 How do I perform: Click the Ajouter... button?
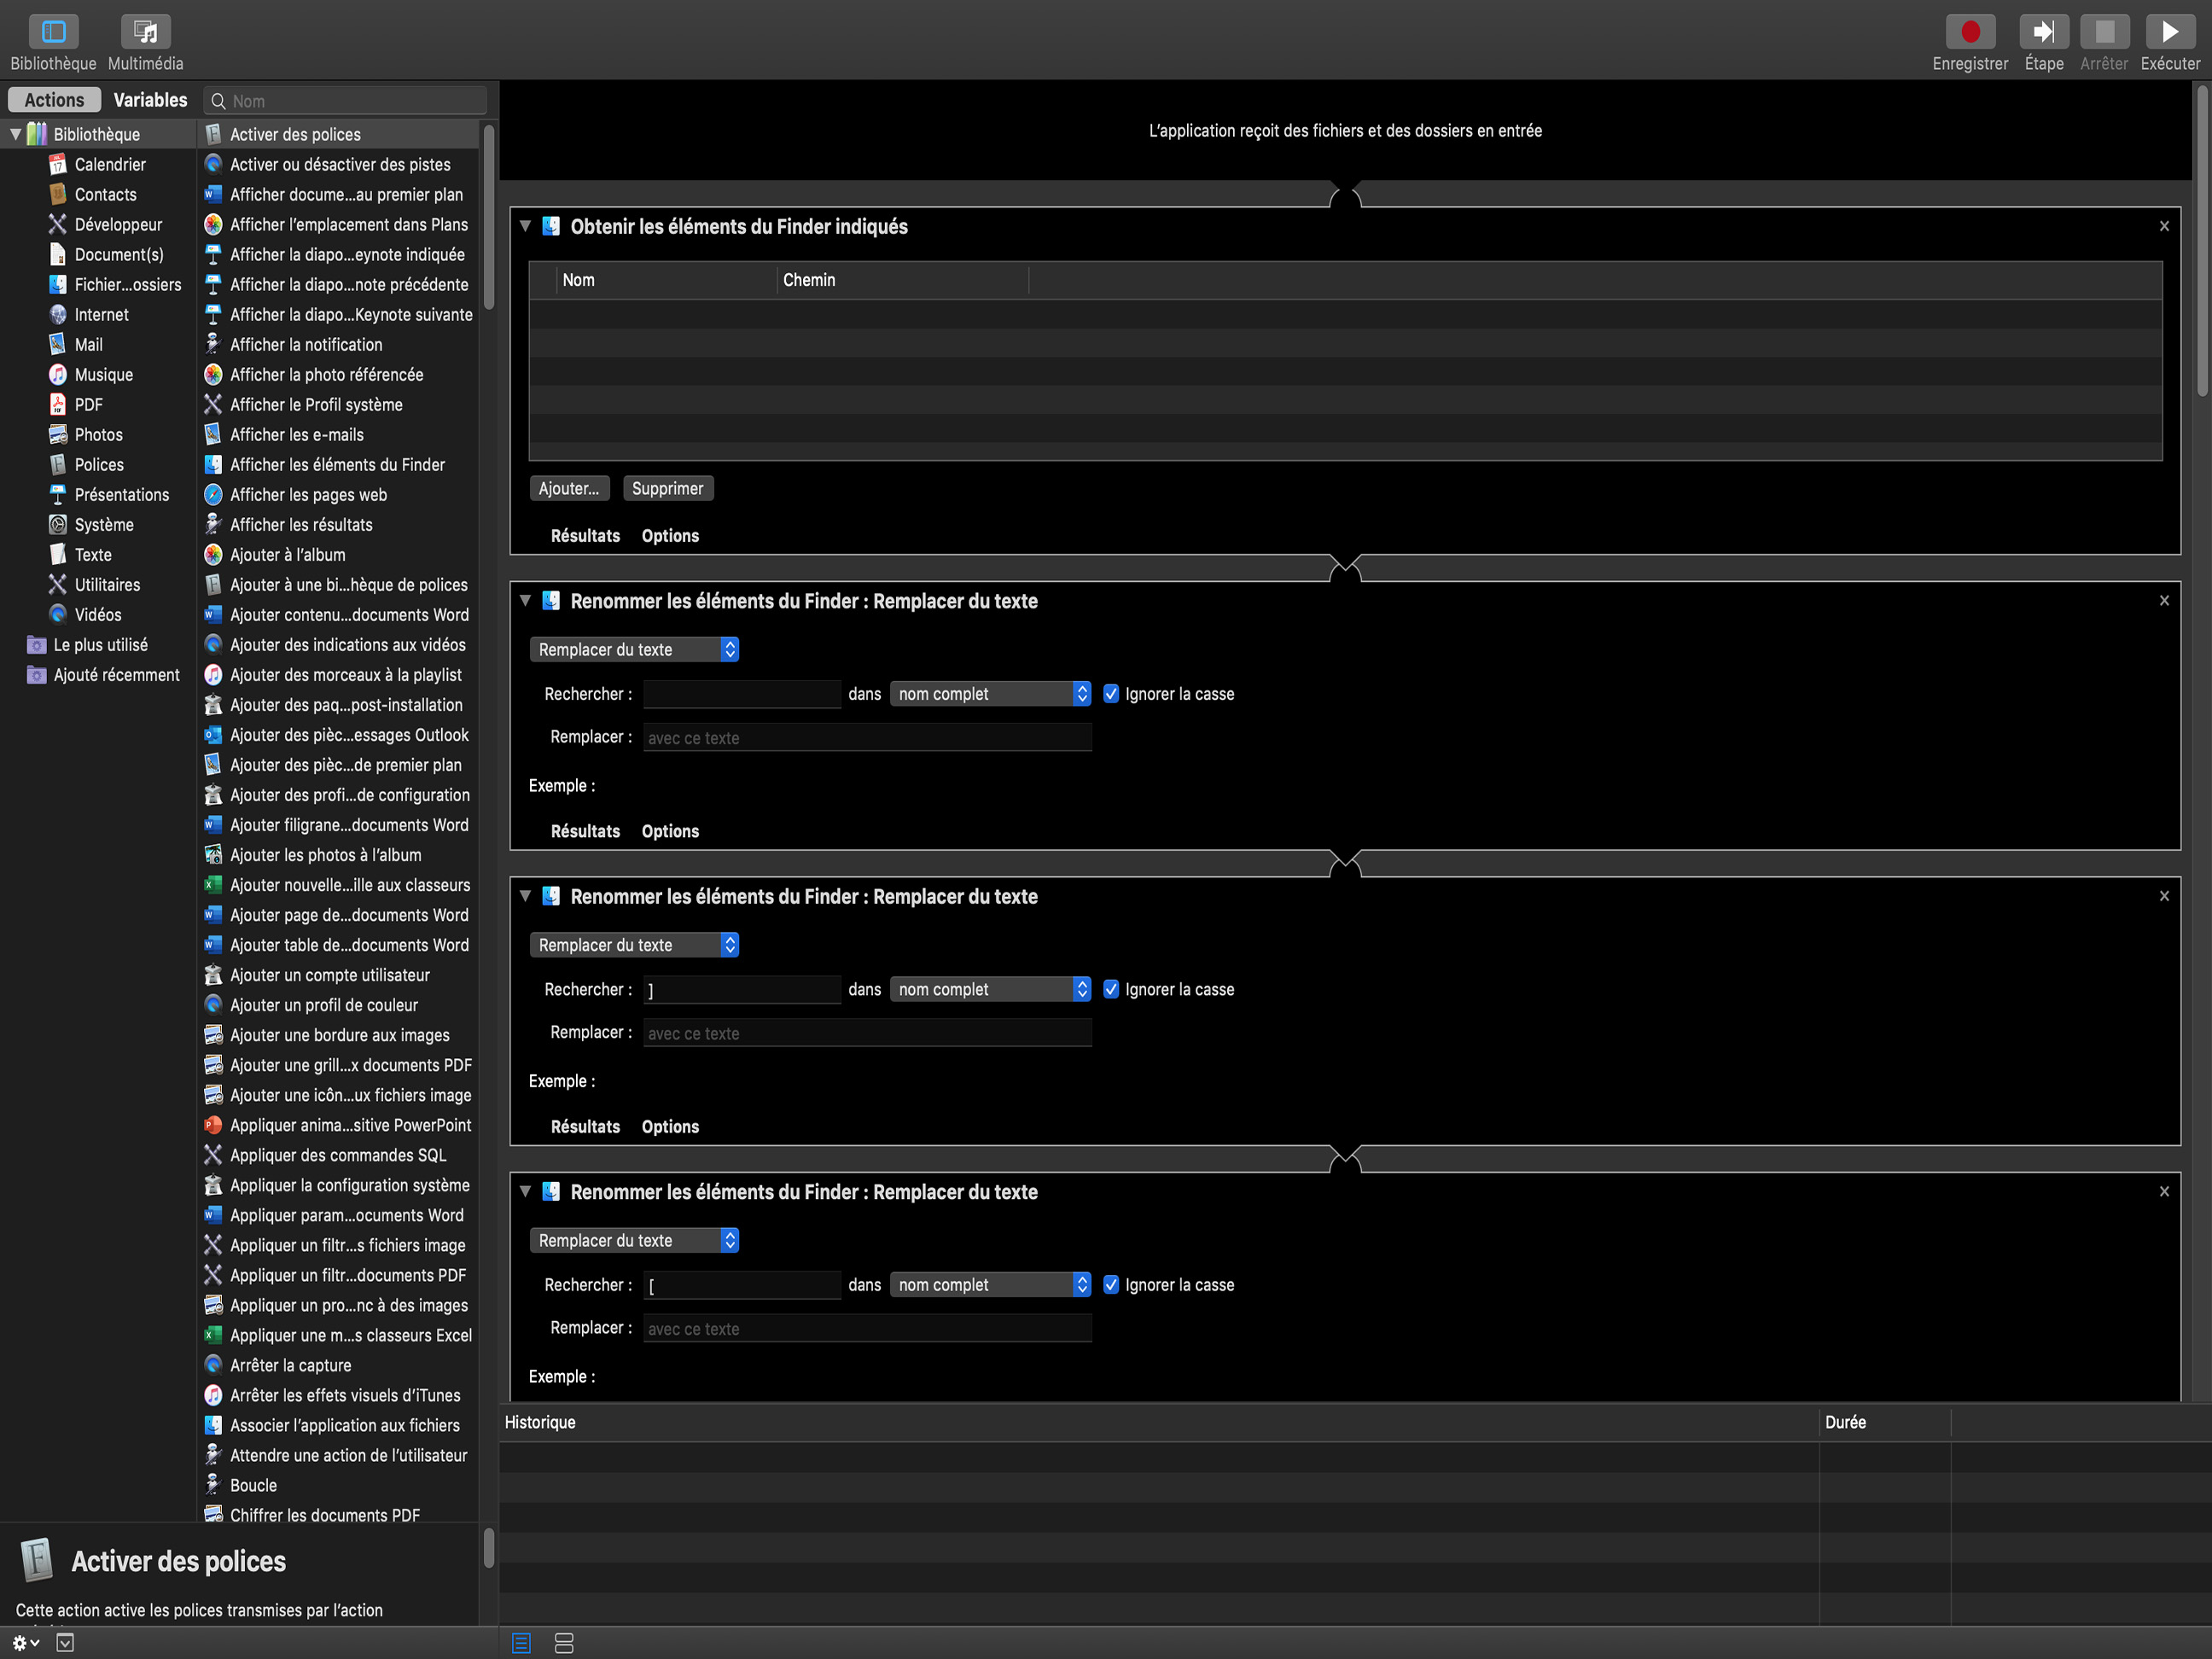coord(568,489)
